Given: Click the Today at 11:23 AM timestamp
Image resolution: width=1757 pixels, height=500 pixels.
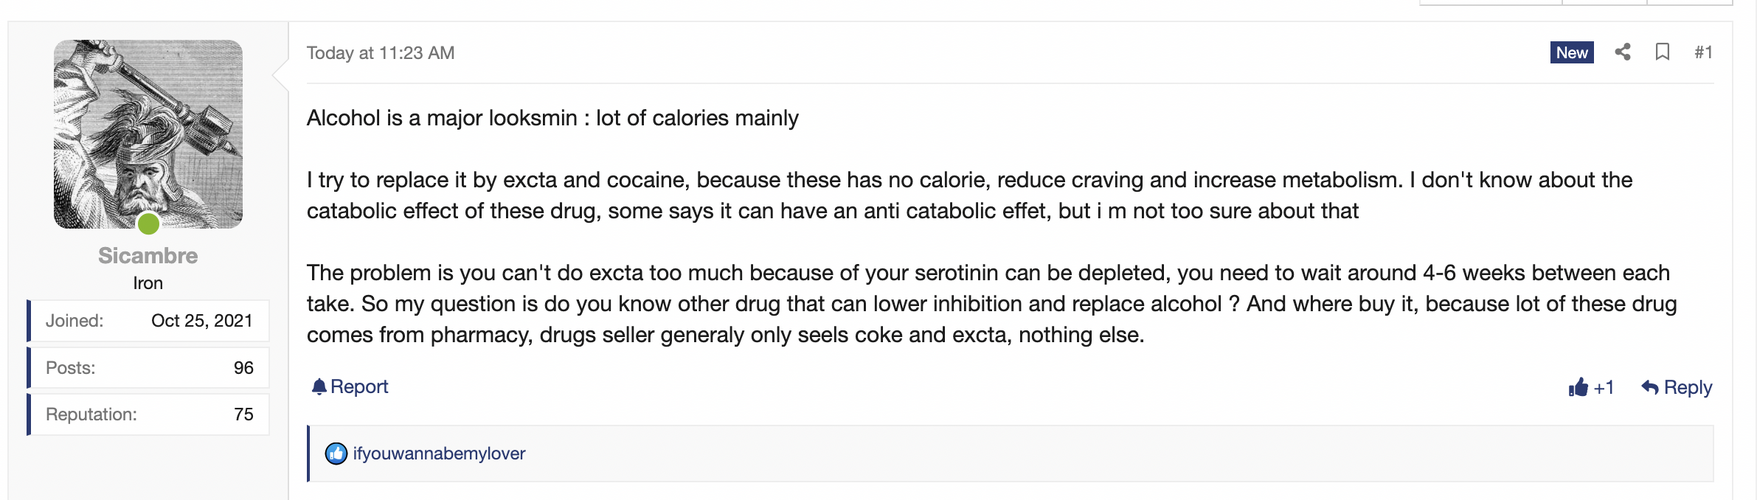Looking at the screenshot, I should (x=380, y=53).
